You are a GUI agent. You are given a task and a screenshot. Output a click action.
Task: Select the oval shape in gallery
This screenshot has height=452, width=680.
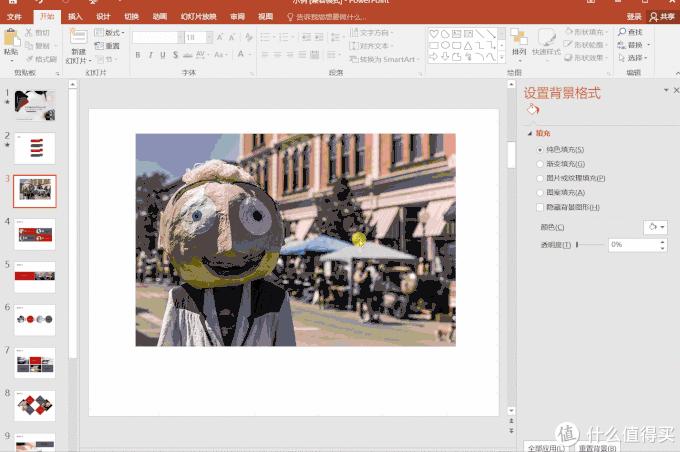[445, 45]
